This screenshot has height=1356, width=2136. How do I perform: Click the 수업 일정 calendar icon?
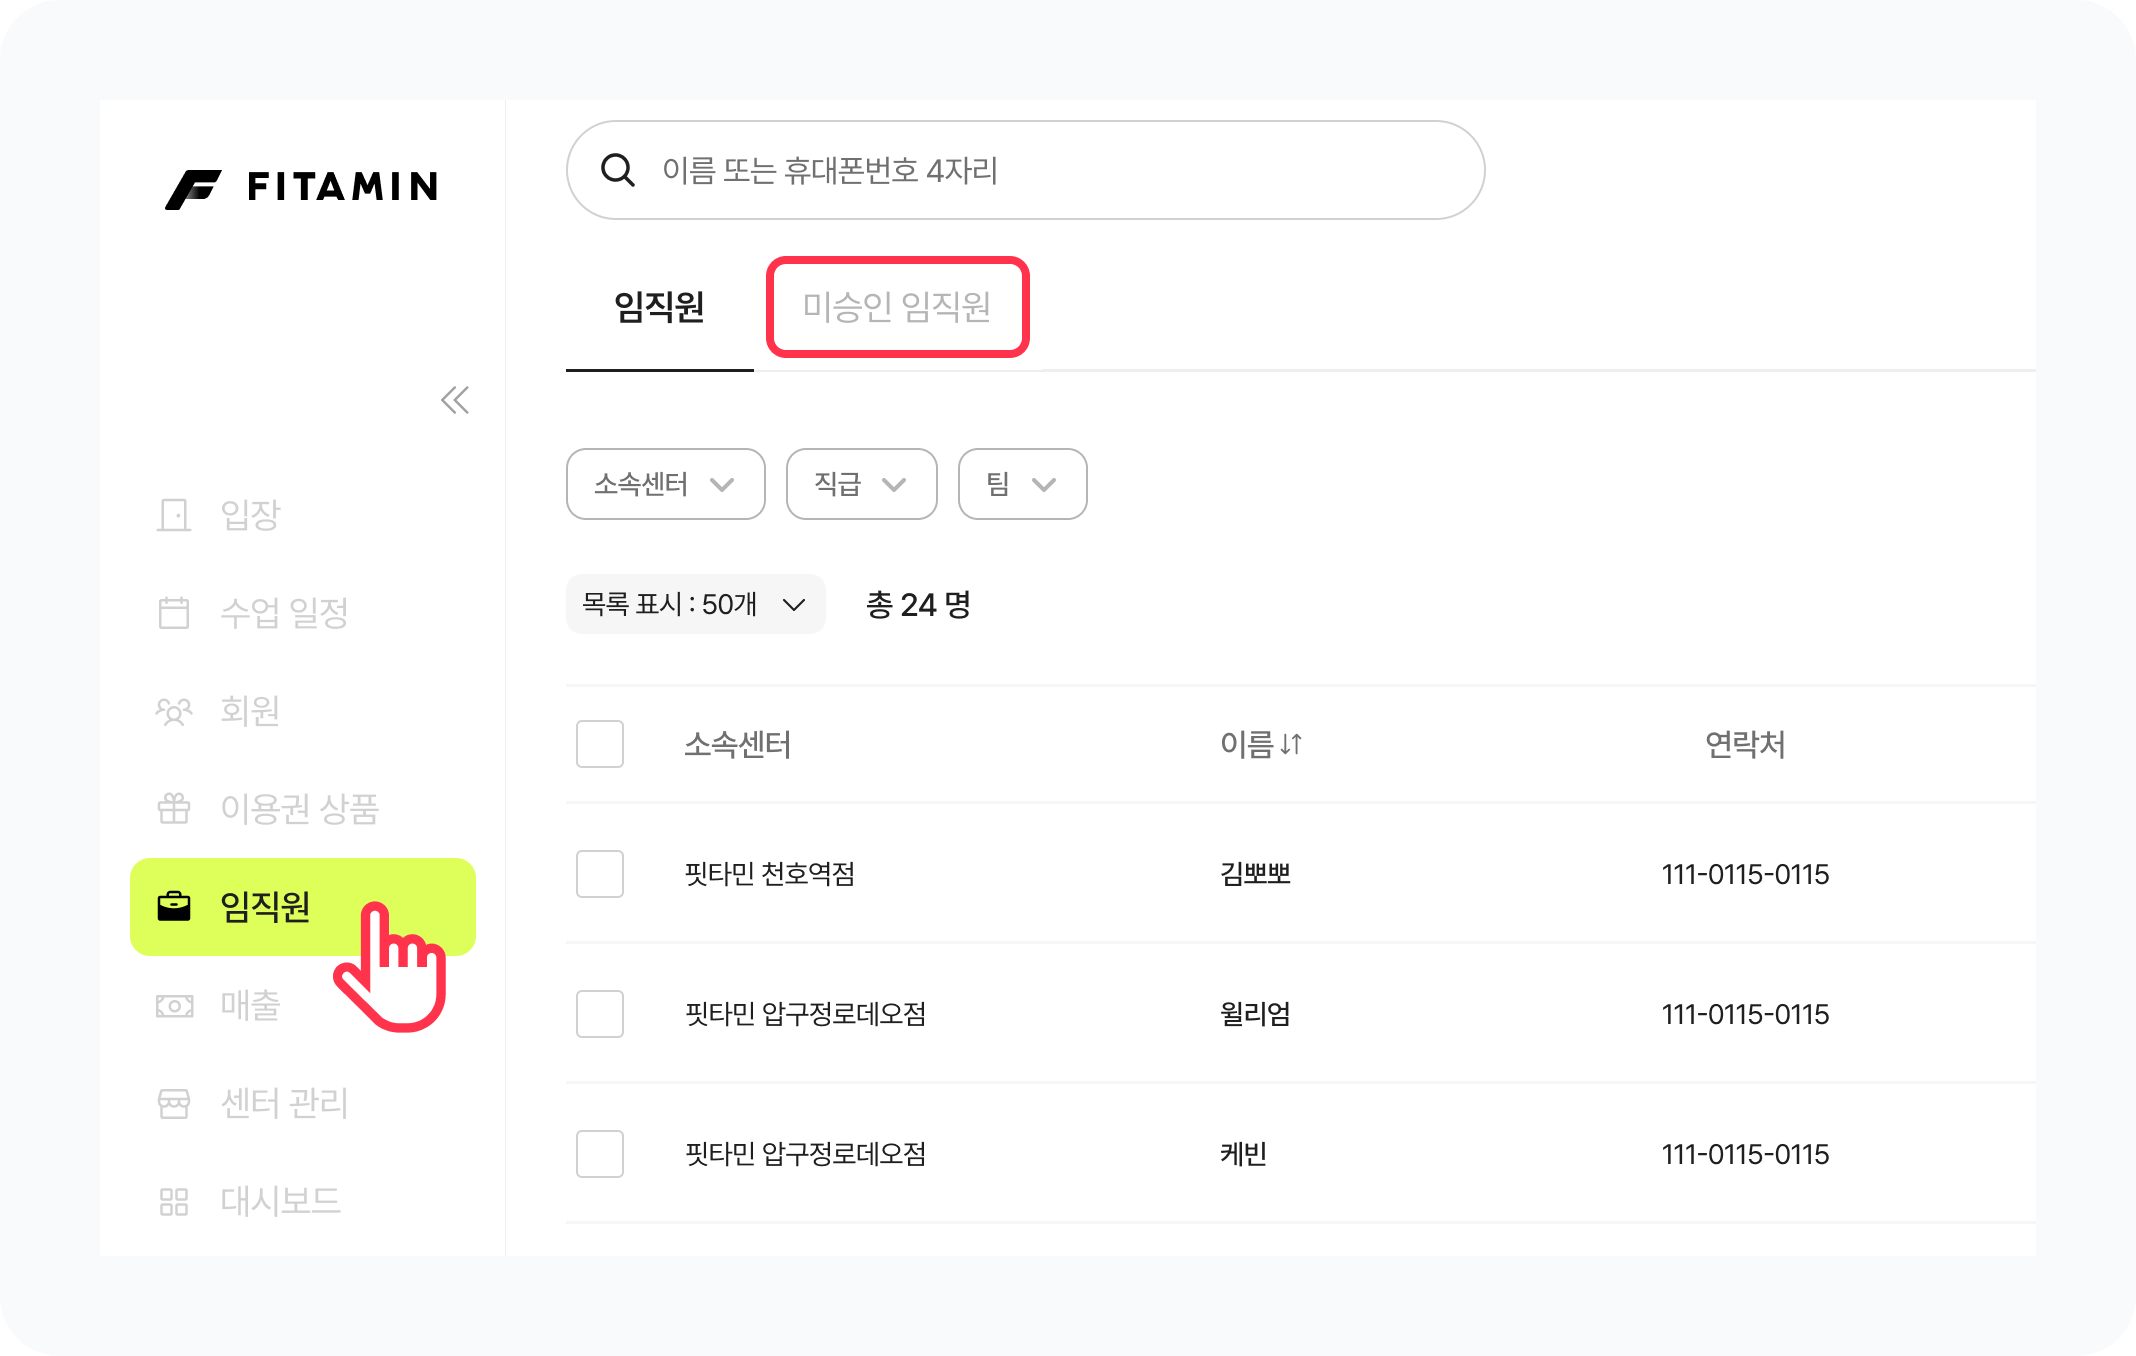[x=174, y=612]
